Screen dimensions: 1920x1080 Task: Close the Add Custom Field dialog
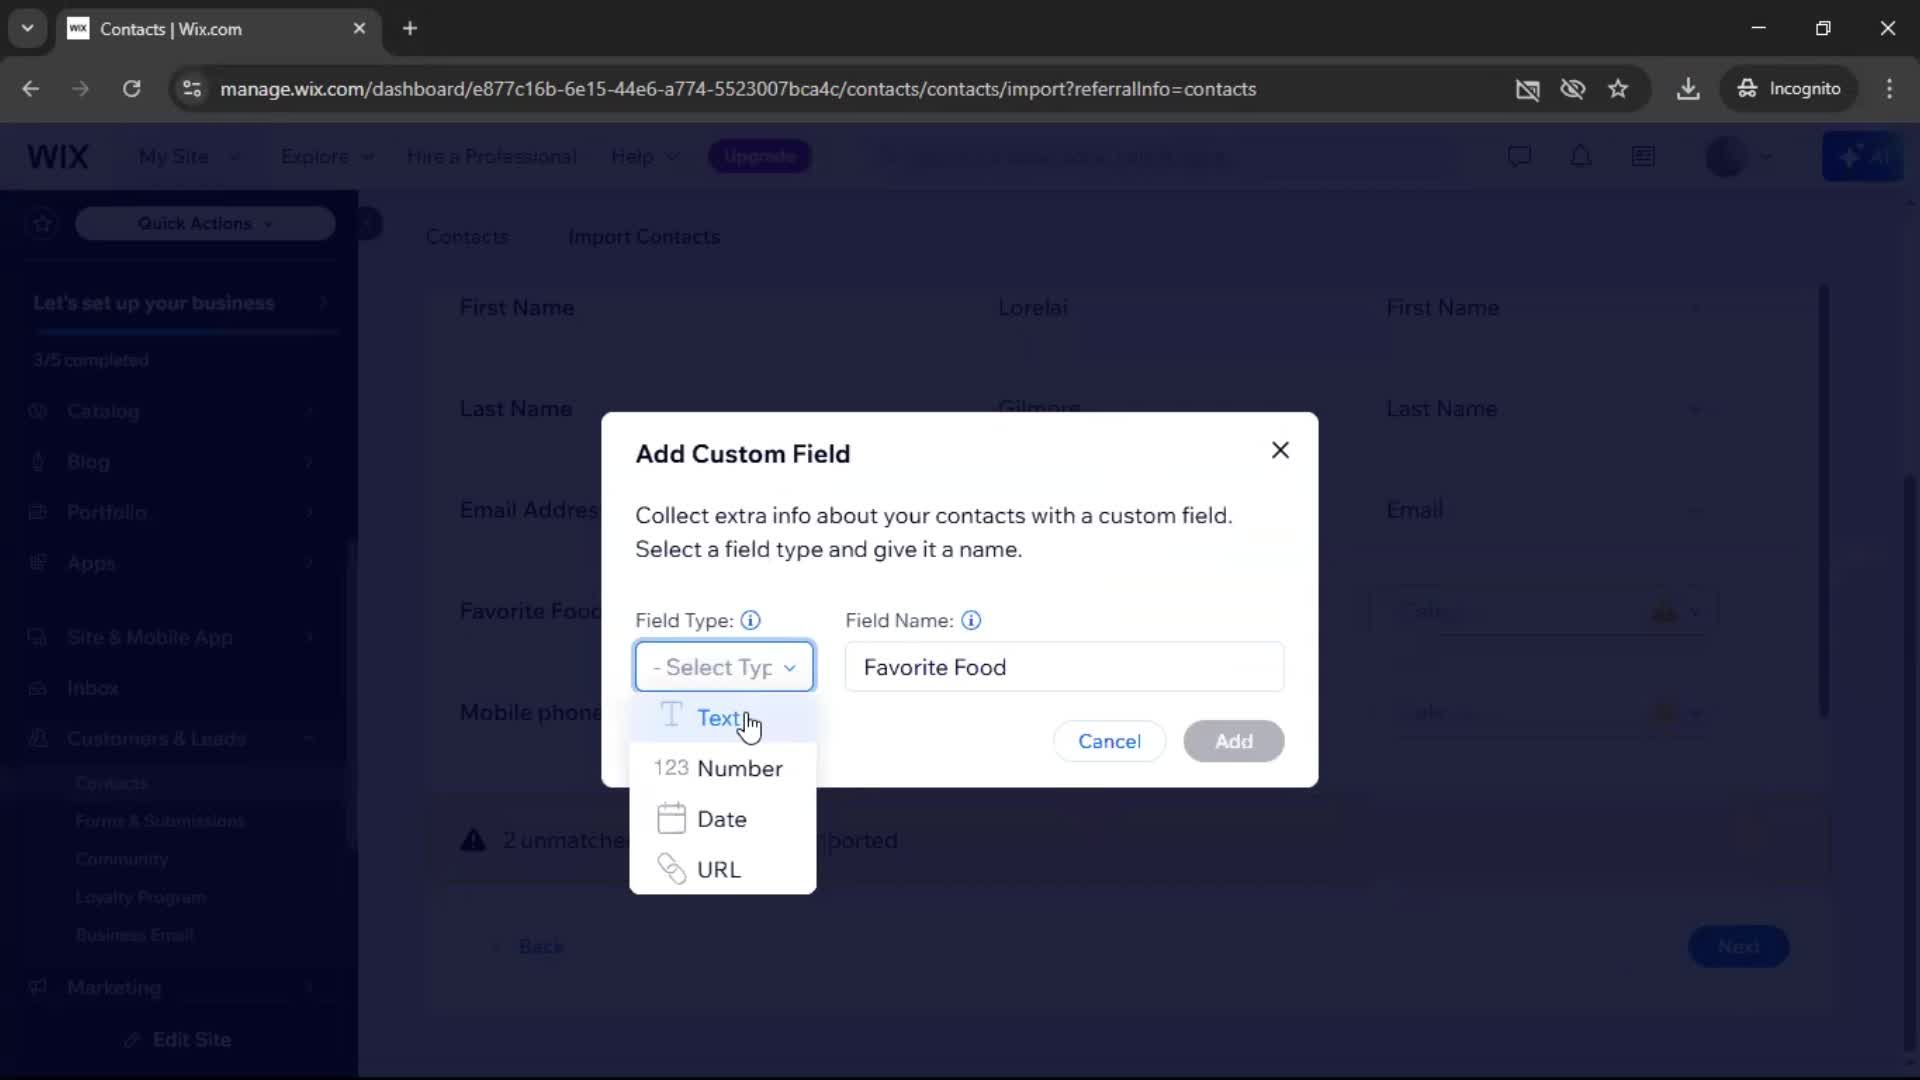tap(1280, 450)
